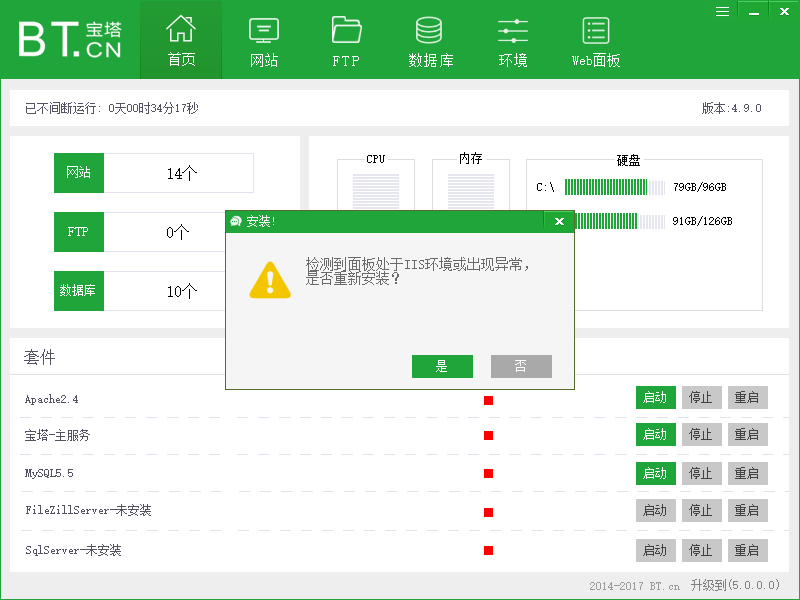Open the 网站 website tab icon
The image size is (800, 600).
264,30
